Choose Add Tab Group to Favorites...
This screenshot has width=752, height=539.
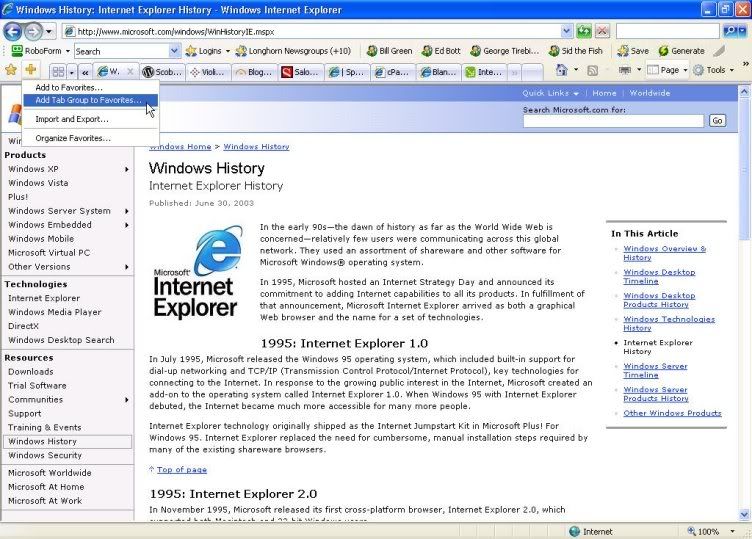point(91,100)
